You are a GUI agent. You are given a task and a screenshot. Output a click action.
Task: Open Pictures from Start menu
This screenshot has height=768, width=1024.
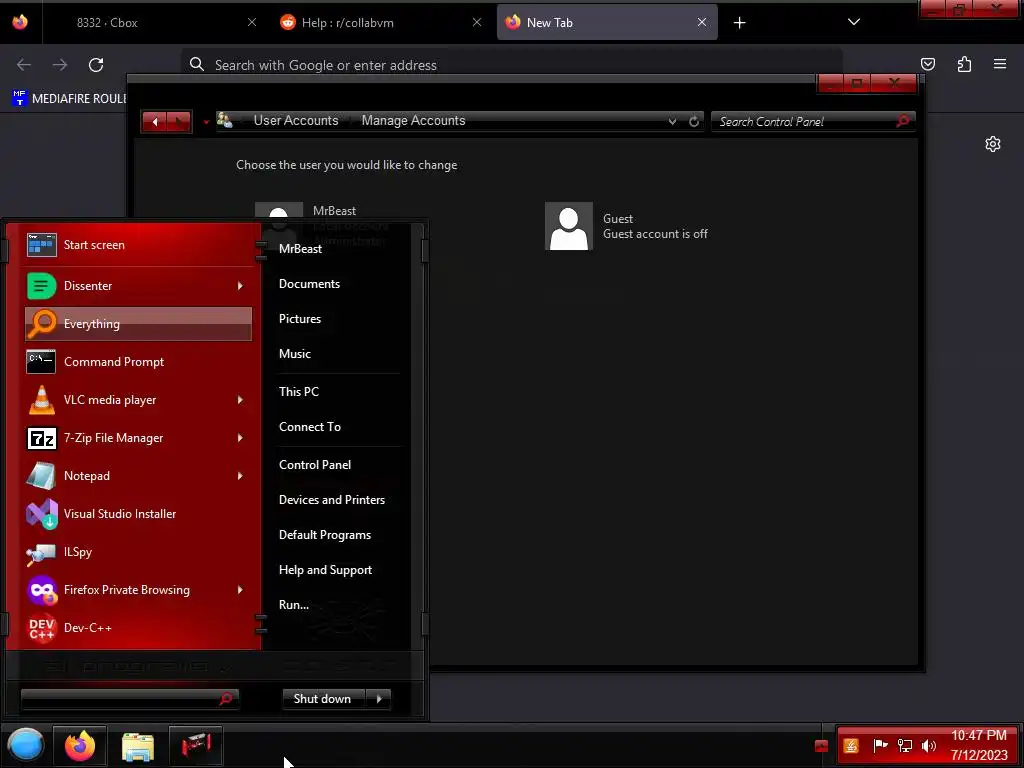pyautogui.click(x=300, y=319)
